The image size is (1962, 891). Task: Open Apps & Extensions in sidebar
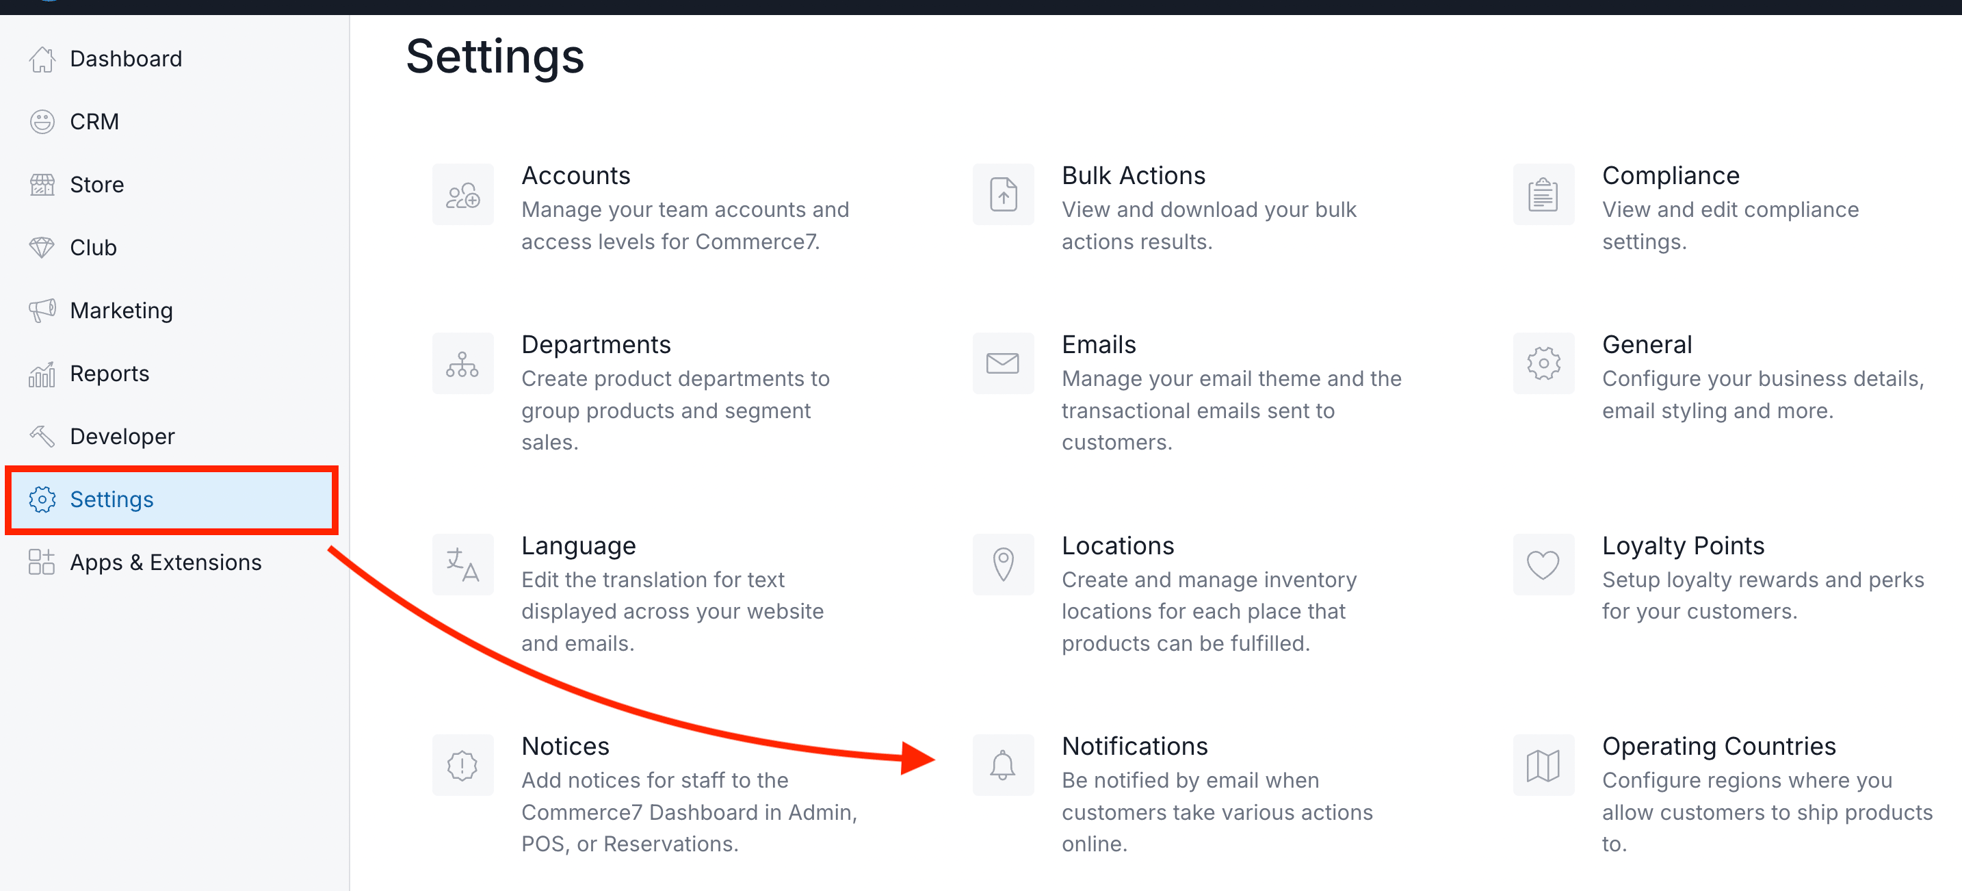165,563
